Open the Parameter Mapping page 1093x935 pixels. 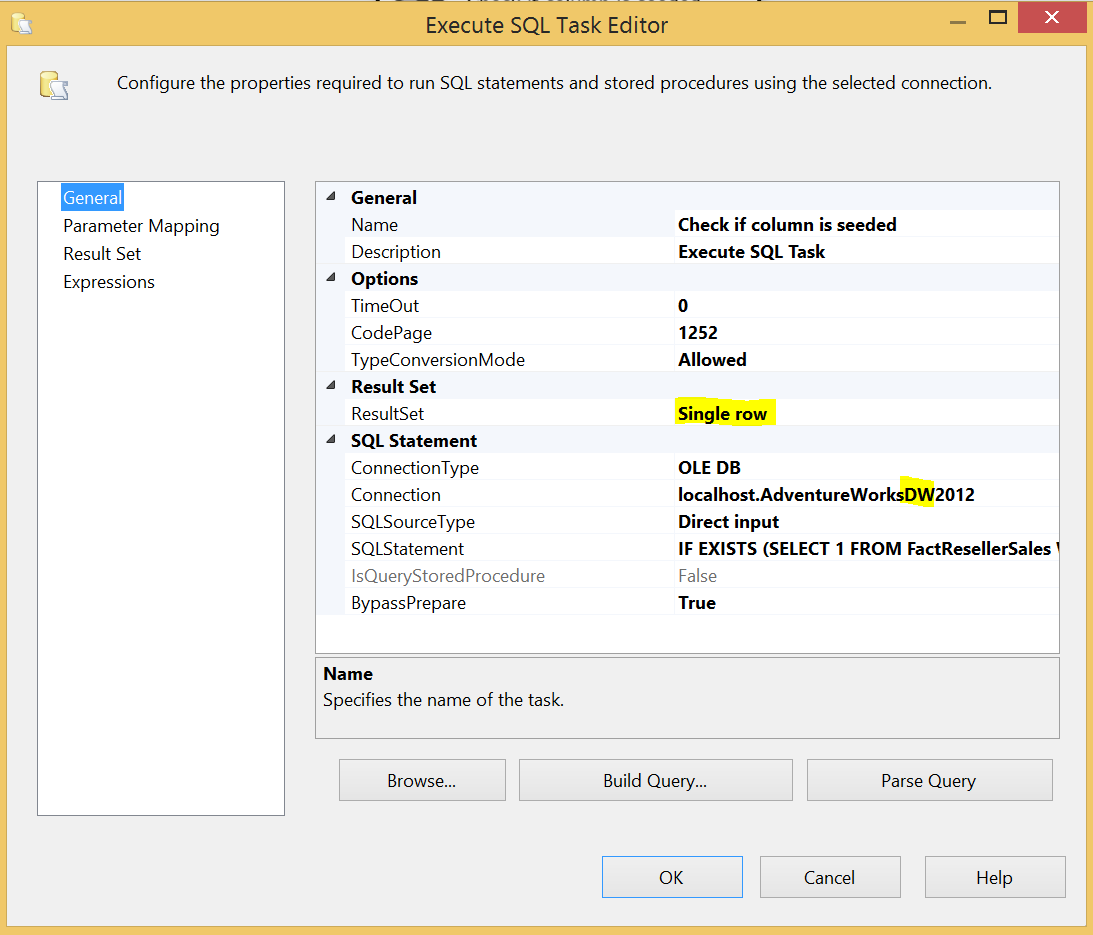141,226
